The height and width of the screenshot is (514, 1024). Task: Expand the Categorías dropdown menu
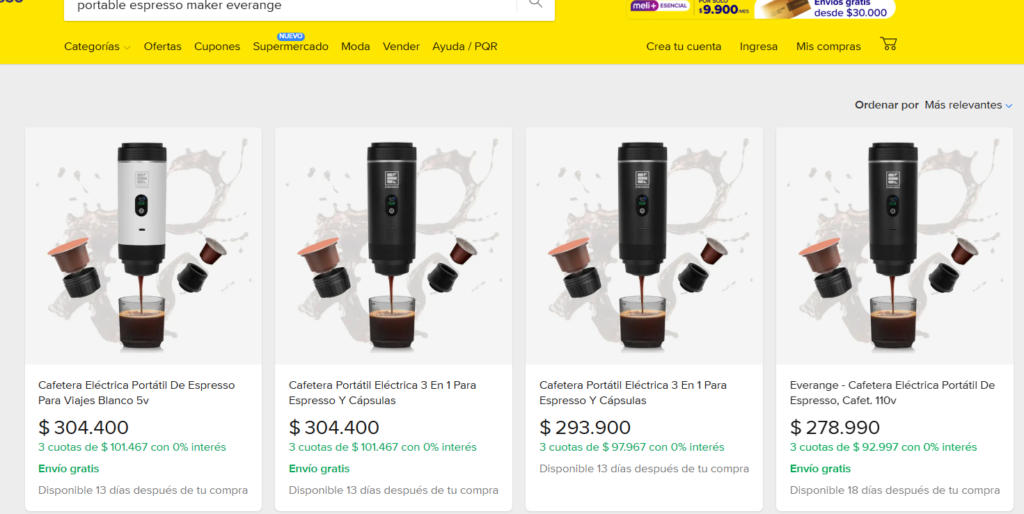(x=97, y=47)
